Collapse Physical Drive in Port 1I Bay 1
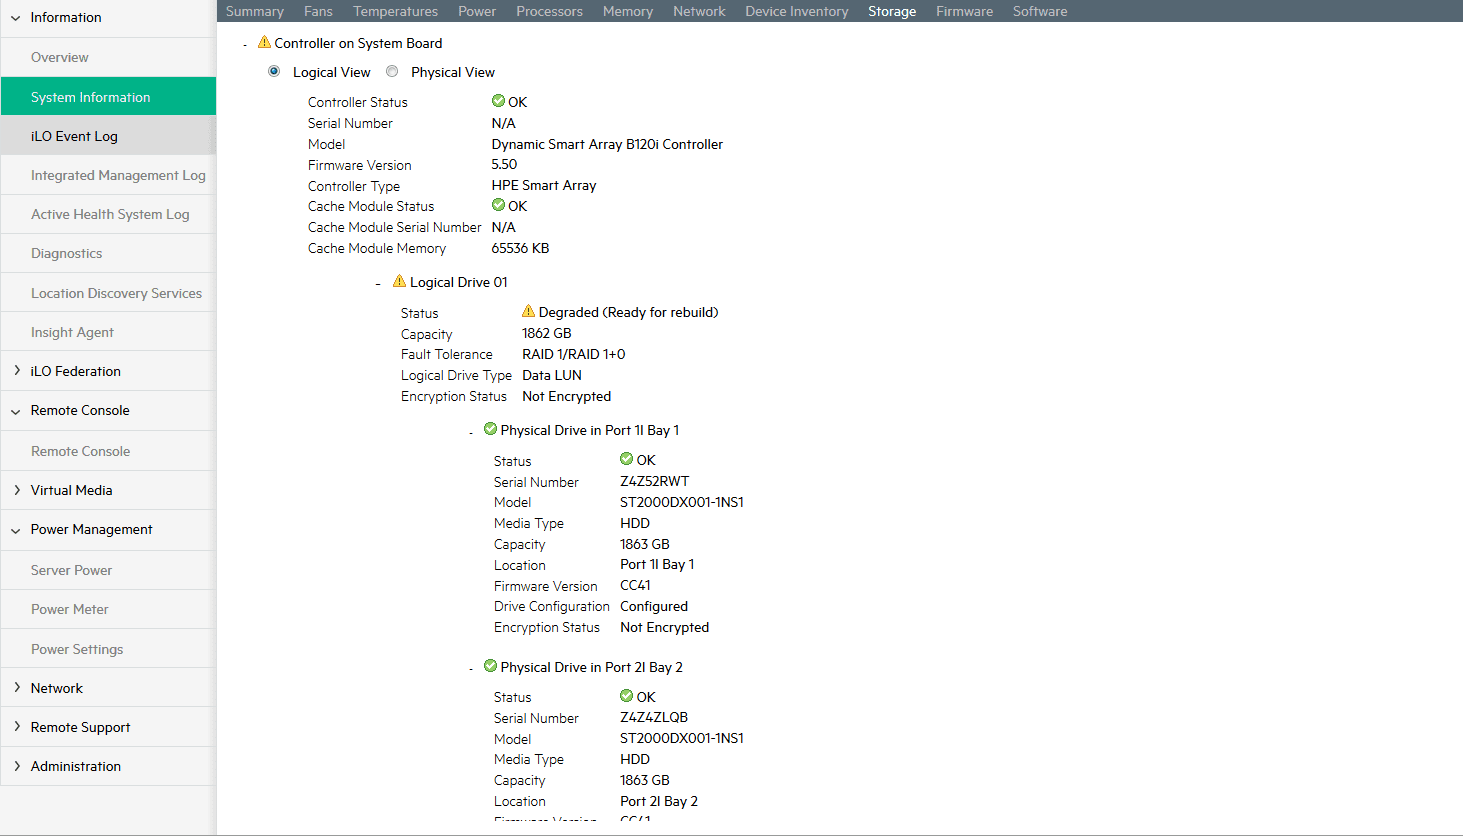Screen dimensions: 1463x837 [471, 432]
